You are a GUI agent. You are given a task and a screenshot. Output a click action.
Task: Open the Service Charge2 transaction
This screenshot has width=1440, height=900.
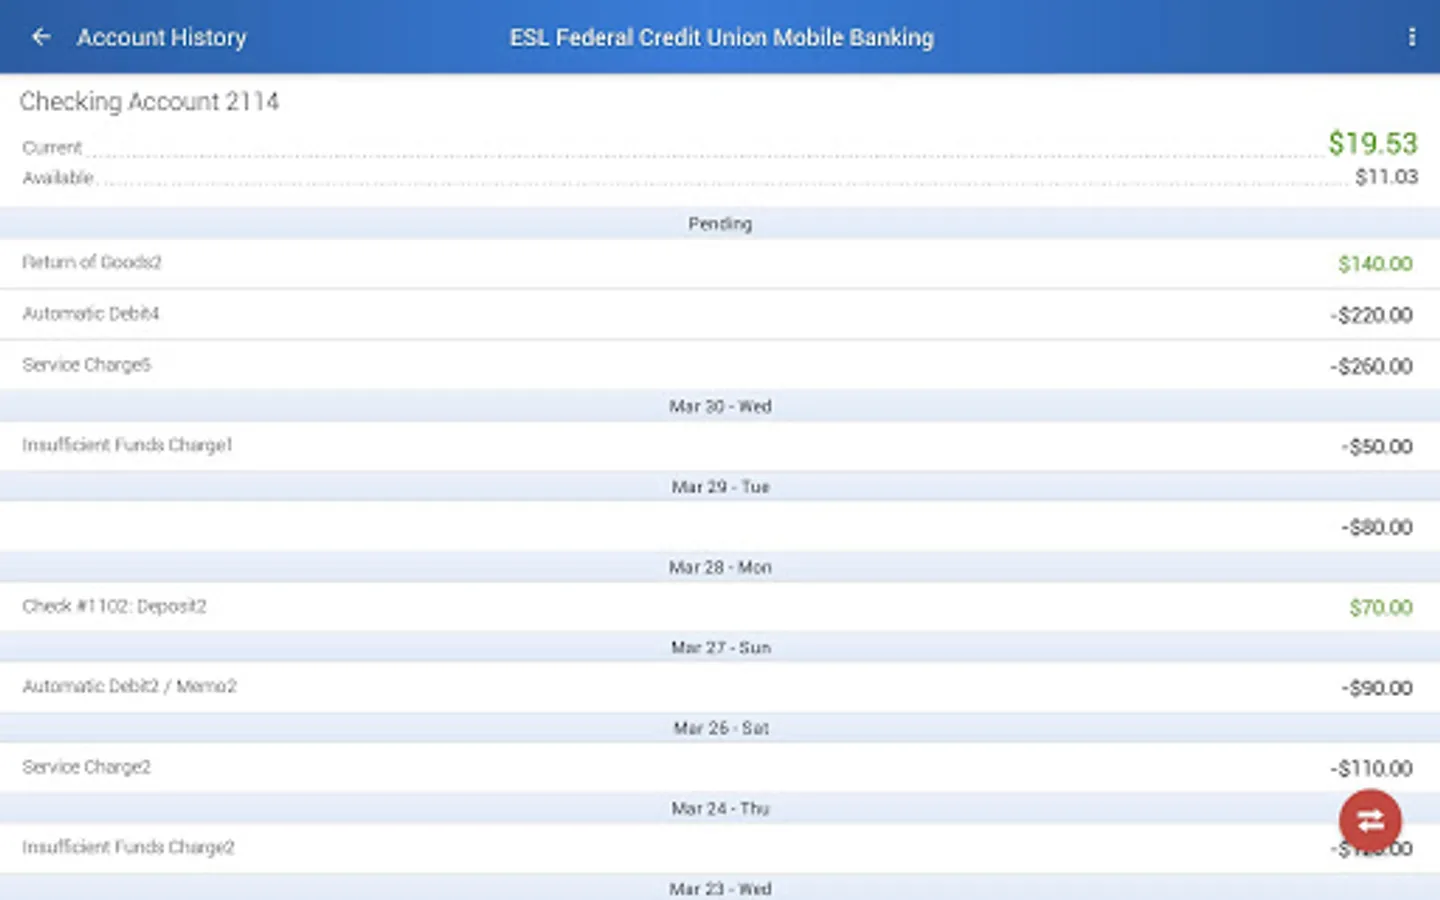point(720,768)
